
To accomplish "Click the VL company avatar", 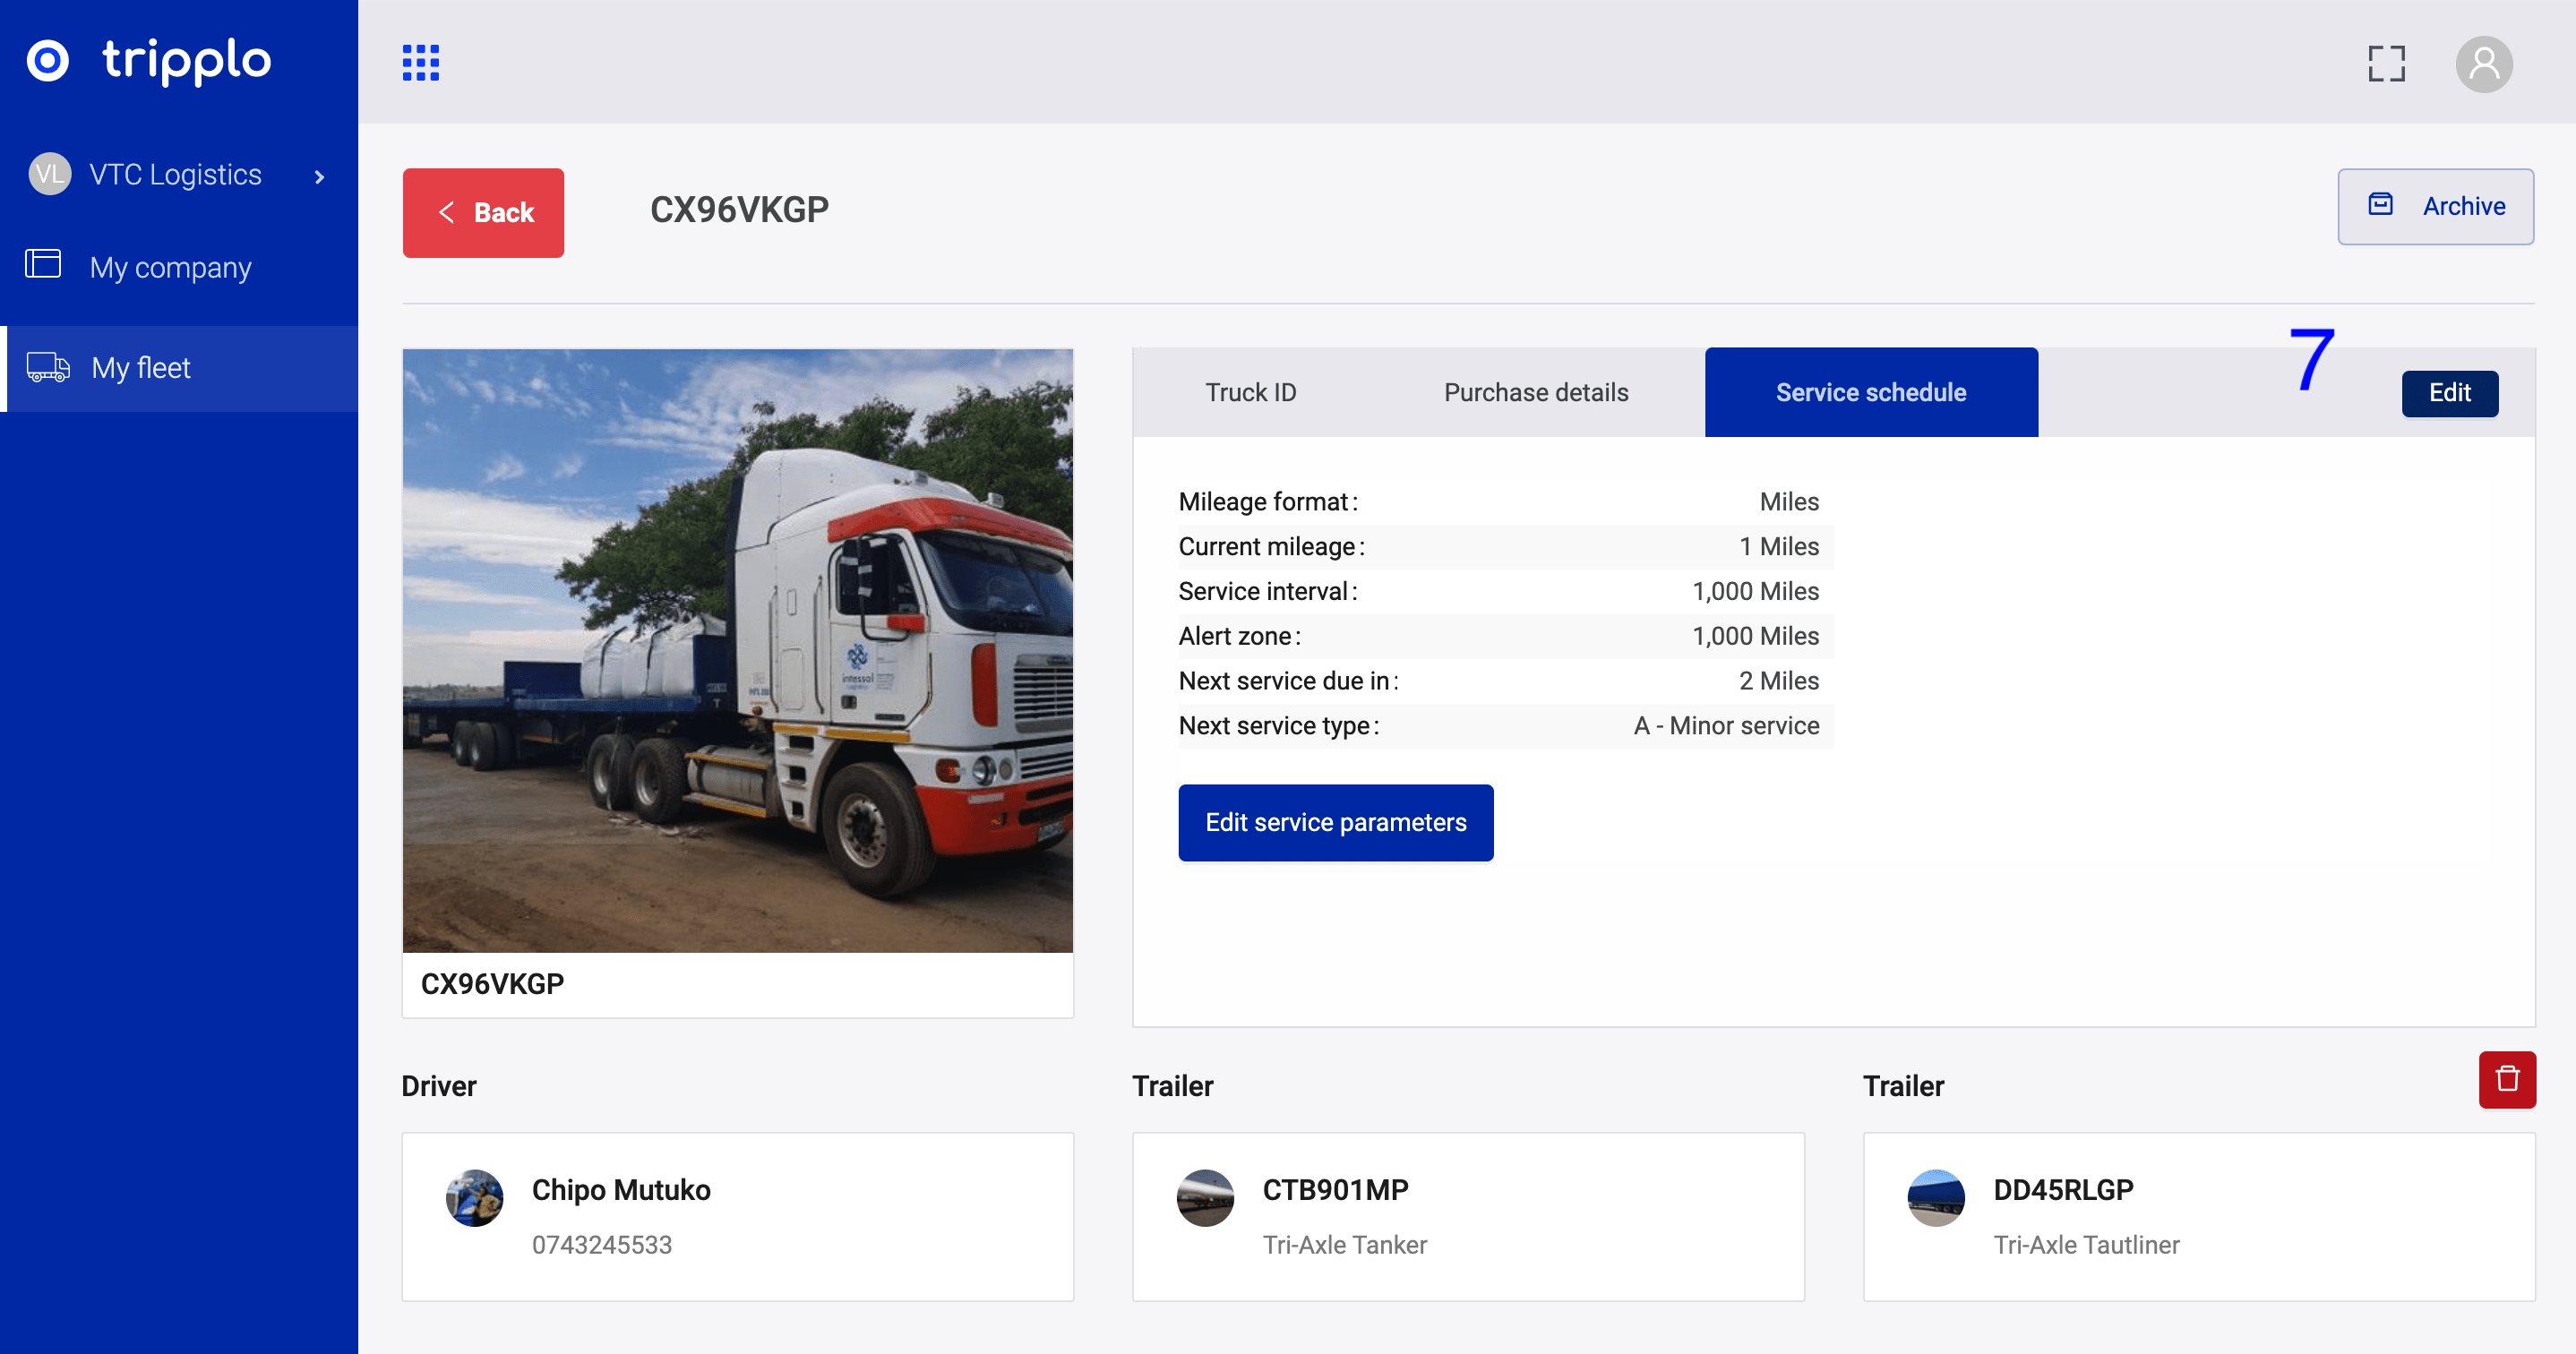I will tap(49, 174).
